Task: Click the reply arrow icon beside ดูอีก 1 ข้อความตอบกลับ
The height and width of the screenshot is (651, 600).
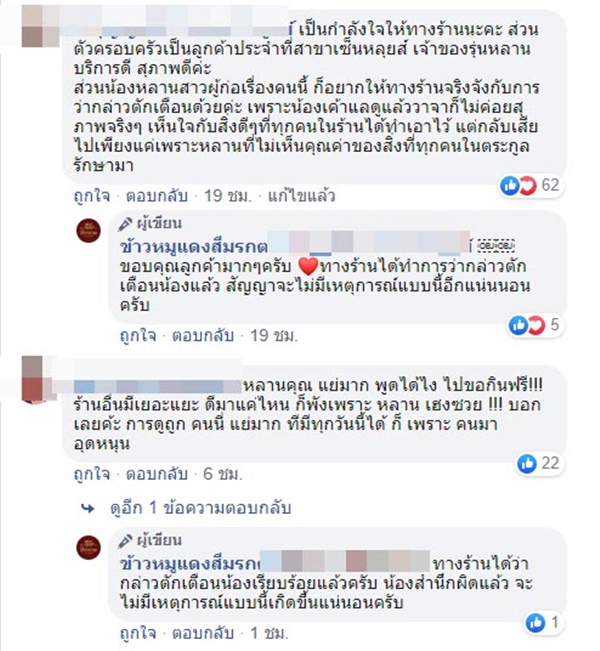Action: [88, 508]
